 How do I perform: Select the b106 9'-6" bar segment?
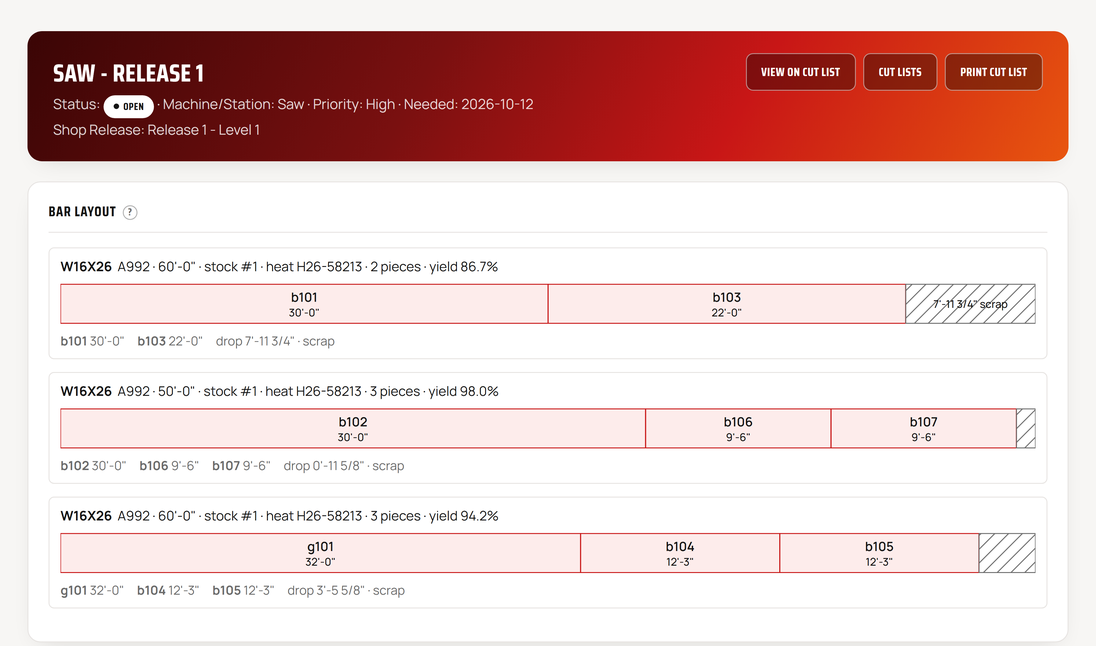(x=738, y=429)
